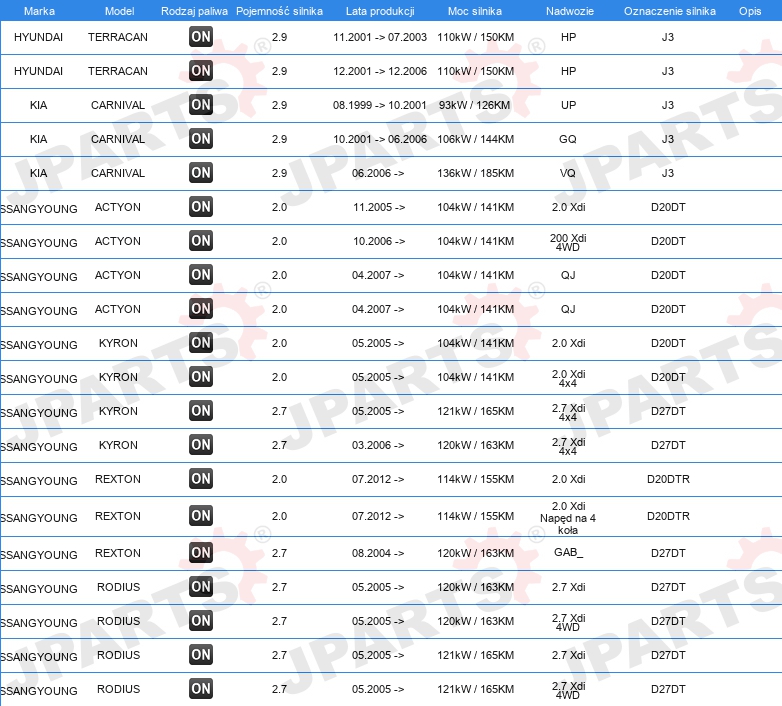
Task: Click the power cell 106kW / 144KM
Action: 475,139
